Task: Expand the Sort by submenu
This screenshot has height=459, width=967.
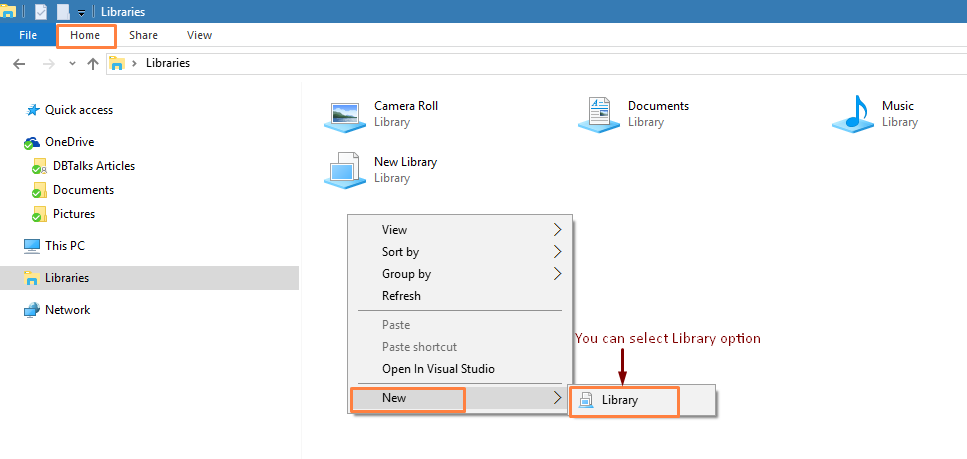Action: coord(460,252)
